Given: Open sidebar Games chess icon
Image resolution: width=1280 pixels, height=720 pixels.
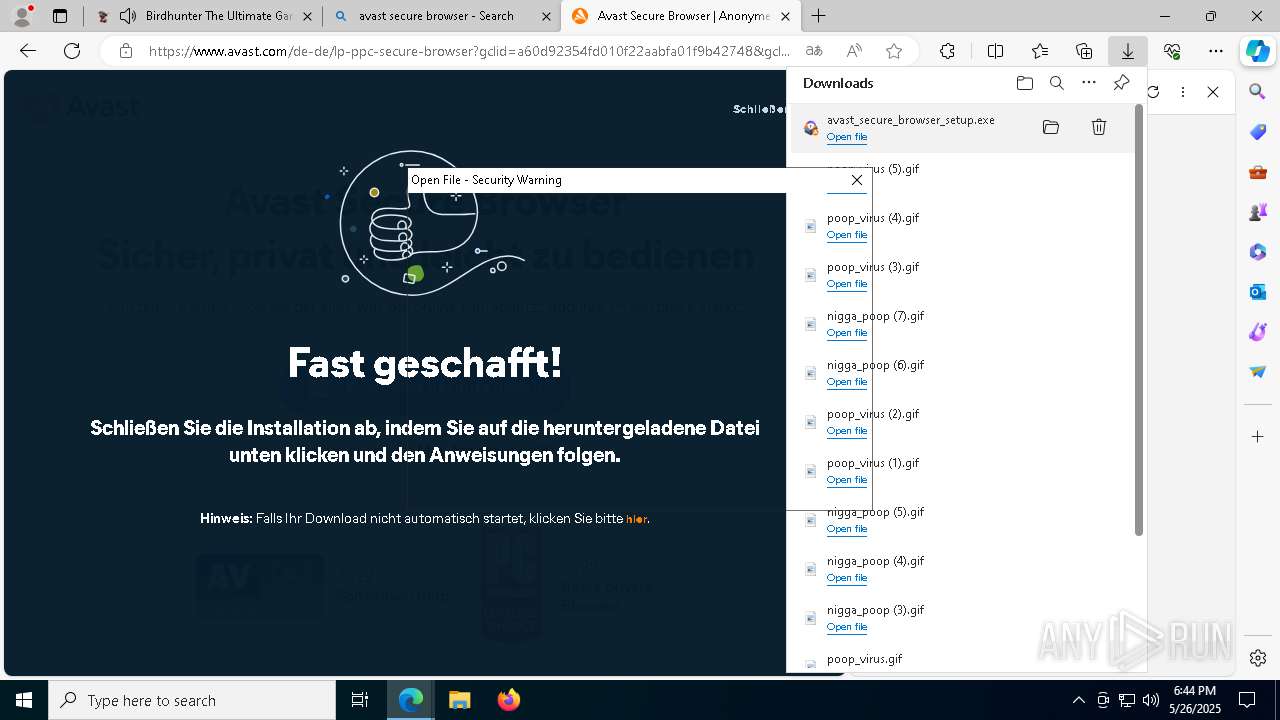Looking at the screenshot, I should (x=1258, y=212).
